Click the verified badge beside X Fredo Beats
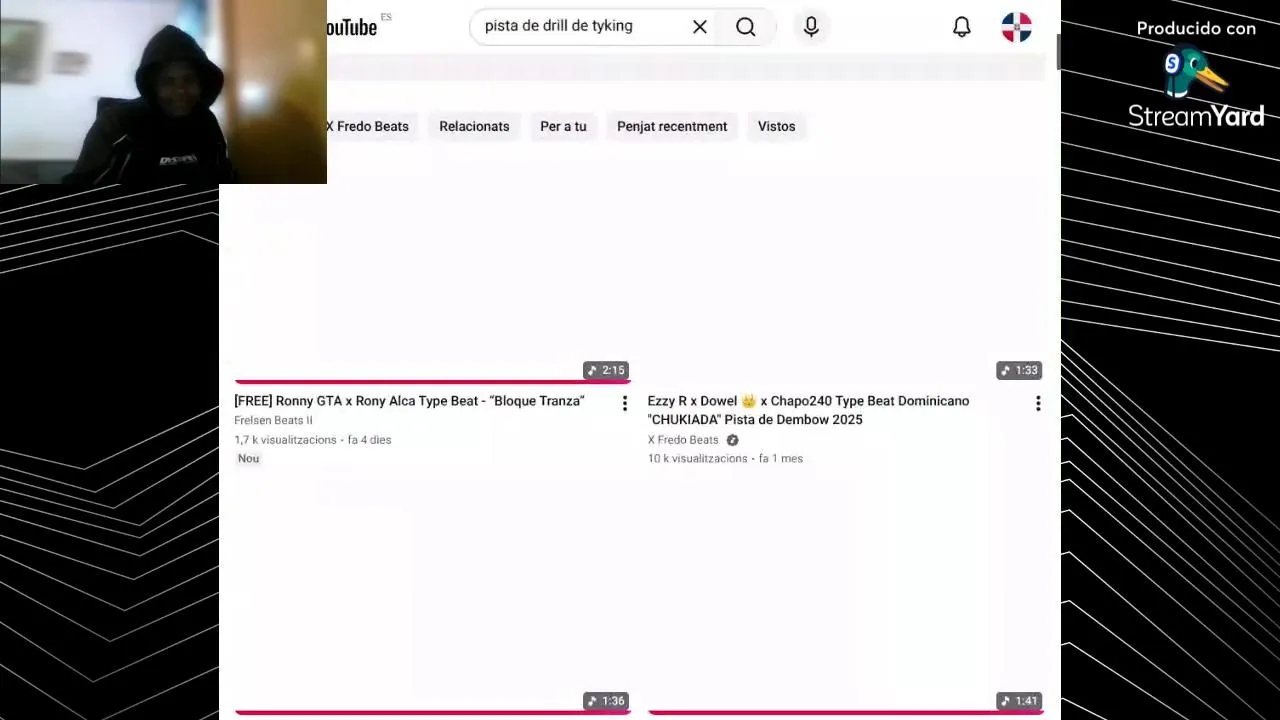This screenshot has height=720, width=1280. tap(732, 440)
